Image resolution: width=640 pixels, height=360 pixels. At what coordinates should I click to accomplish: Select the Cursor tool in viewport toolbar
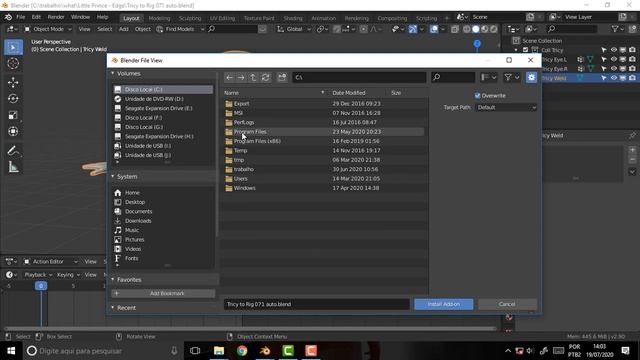13,64
